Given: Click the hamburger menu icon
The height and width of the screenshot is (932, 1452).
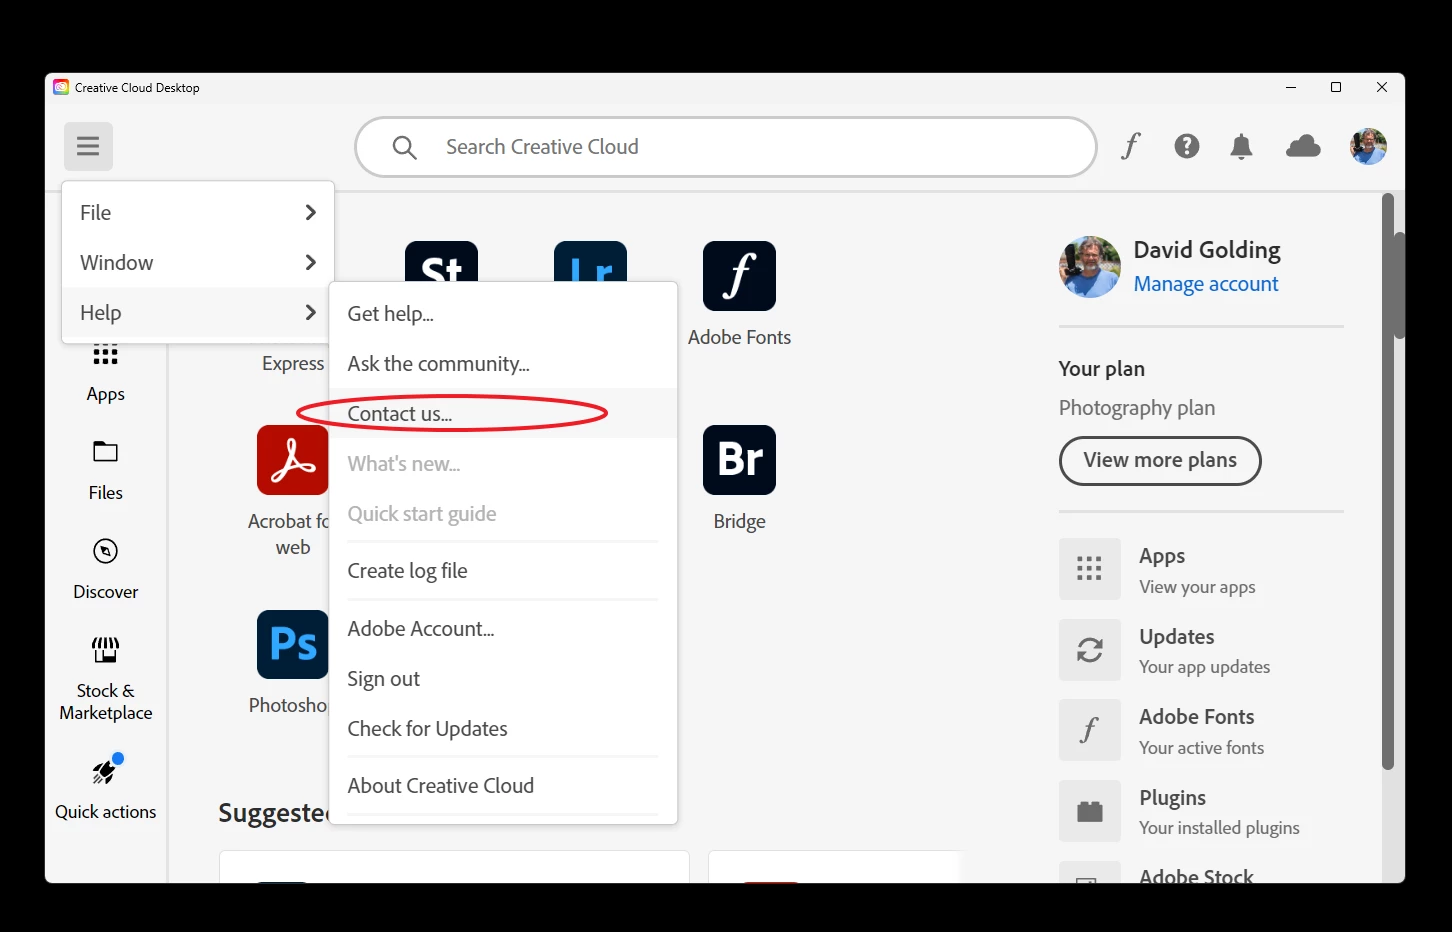Looking at the screenshot, I should click(88, 146).
